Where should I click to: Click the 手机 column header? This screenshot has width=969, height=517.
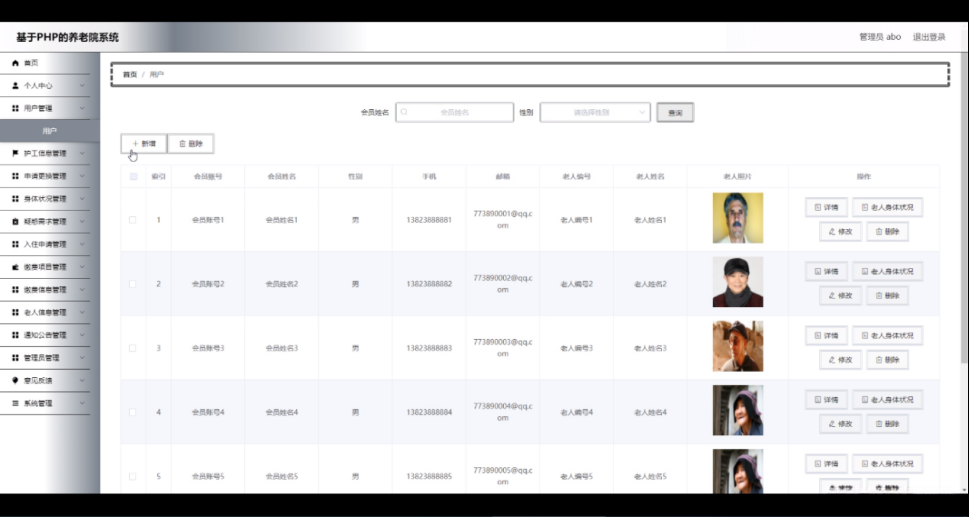coord(429,177)
